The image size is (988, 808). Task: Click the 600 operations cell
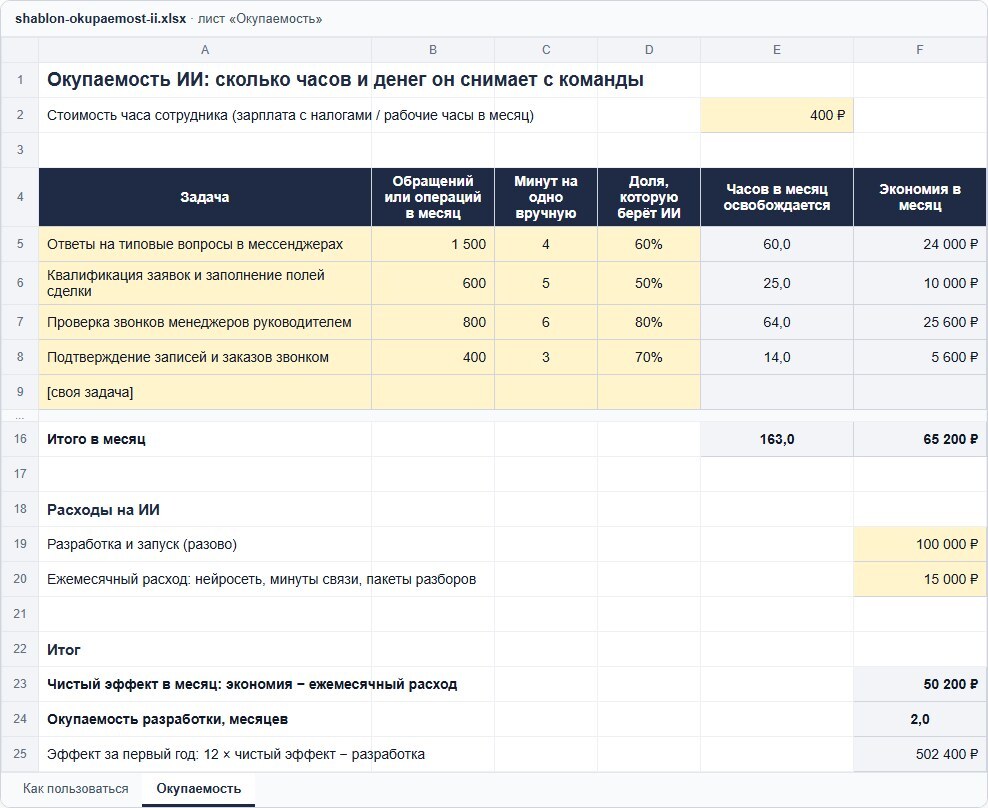433,283
